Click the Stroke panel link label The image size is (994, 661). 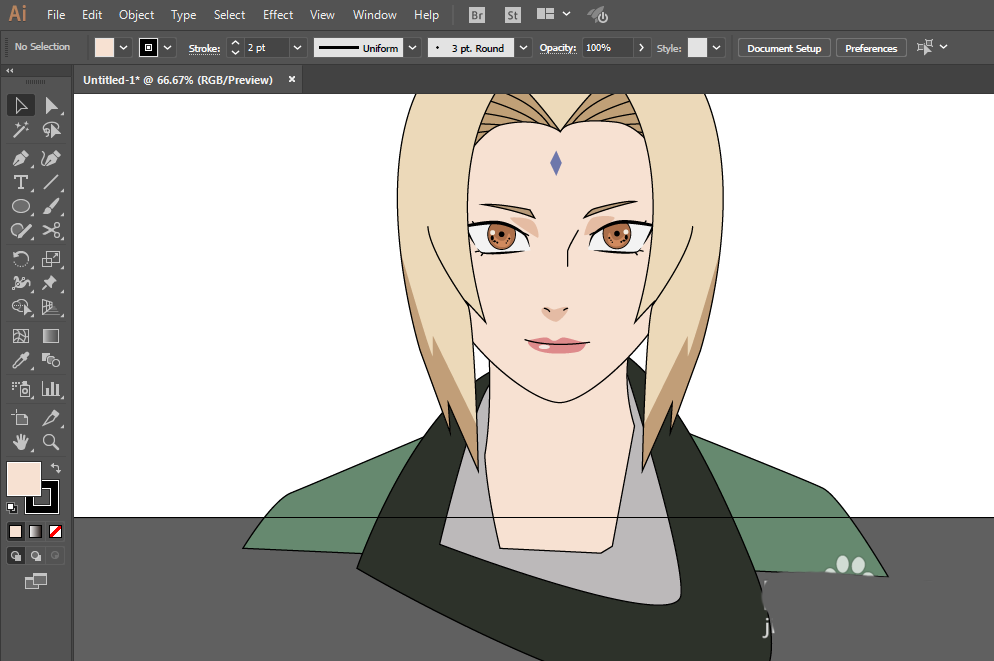(204, 48)
